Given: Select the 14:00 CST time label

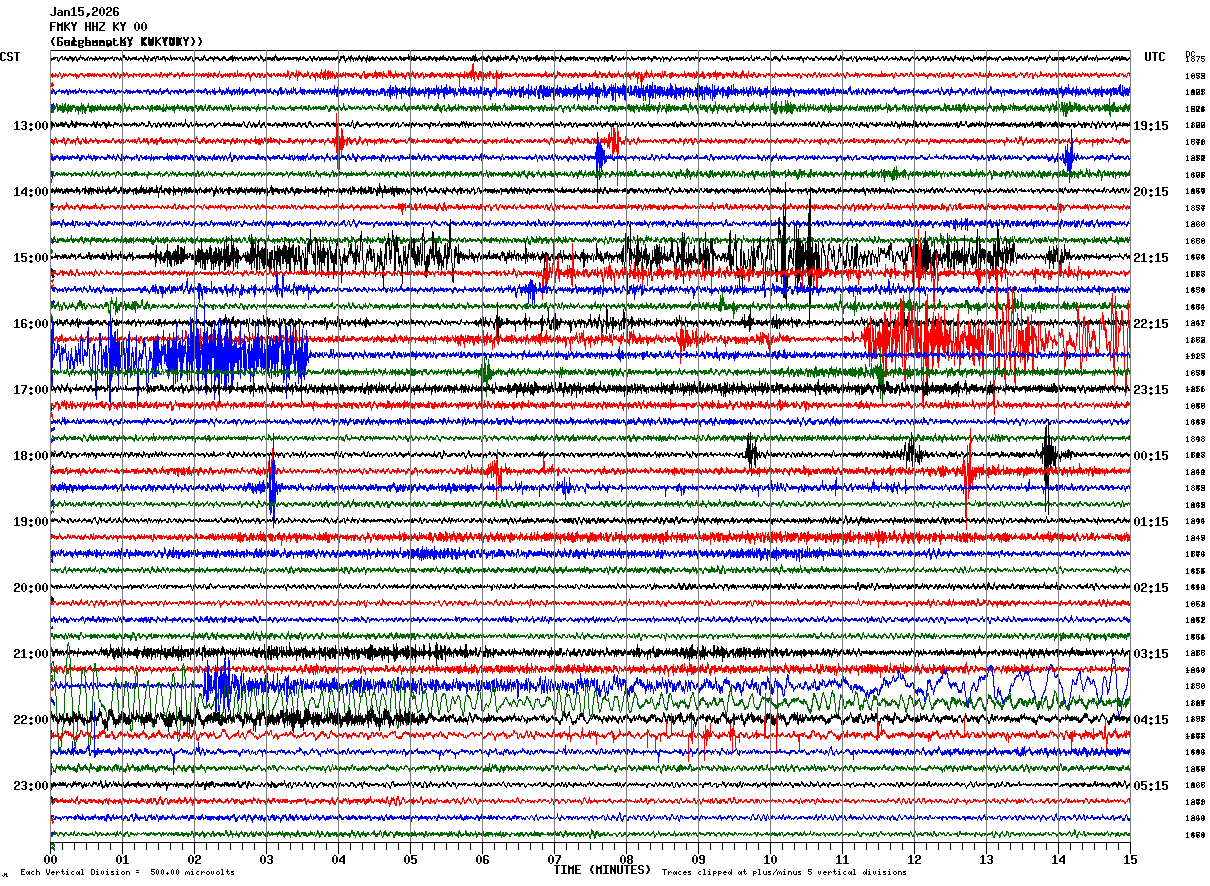Looking at the screenshot, I should click(x=31, y=192).
